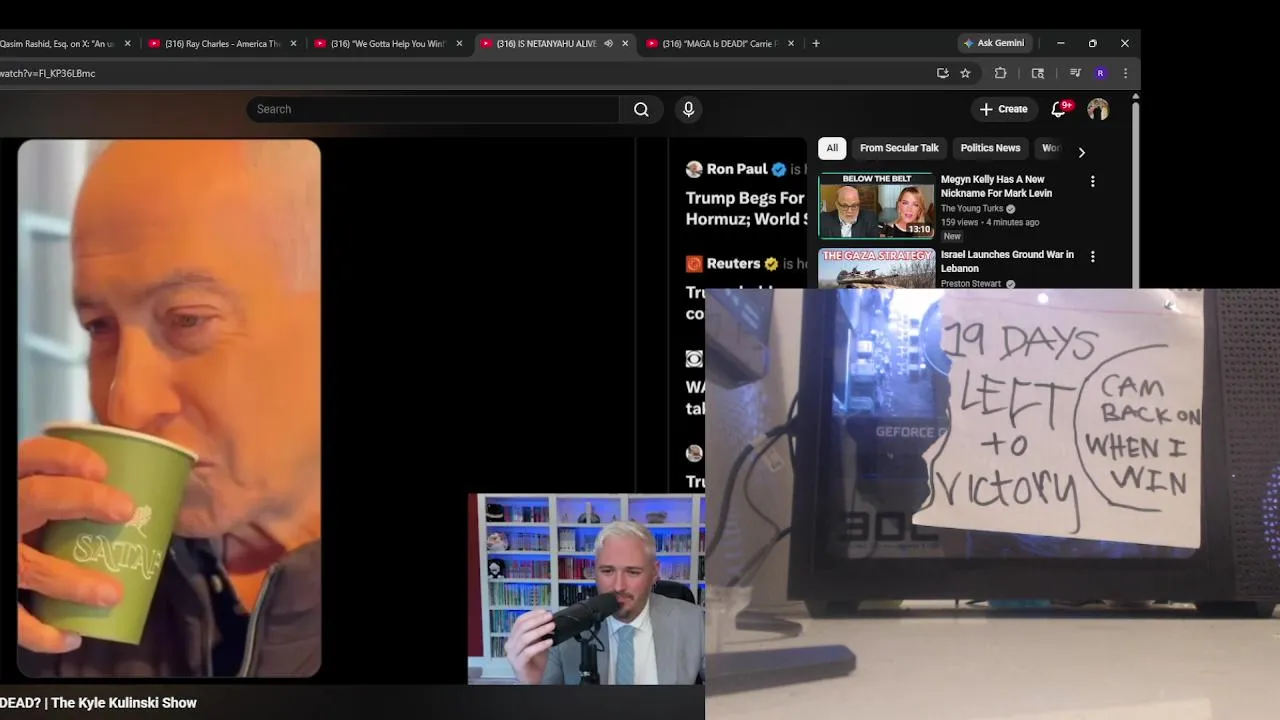
Task: Close the We Gotta Help You Win tab
Action: (459, 43)
